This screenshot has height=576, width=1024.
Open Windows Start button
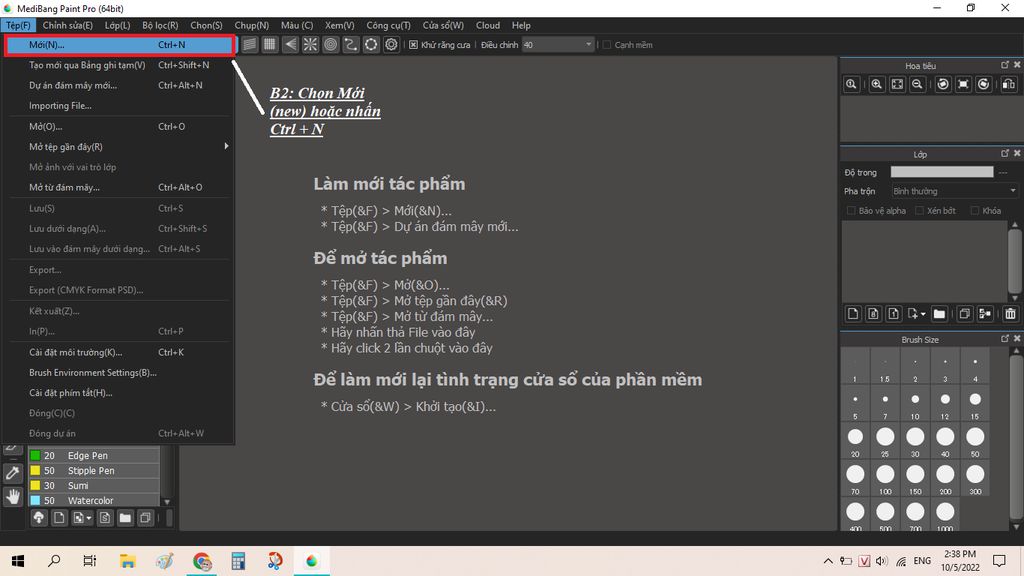pyautogui.click(x=18, y=560)
